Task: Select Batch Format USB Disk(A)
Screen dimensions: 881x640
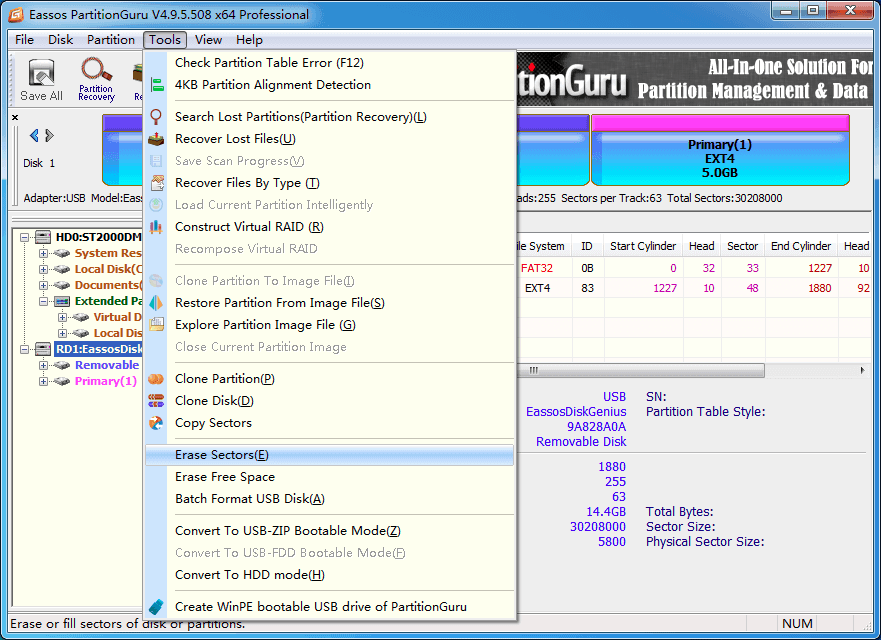Action: tap(330, 499)
